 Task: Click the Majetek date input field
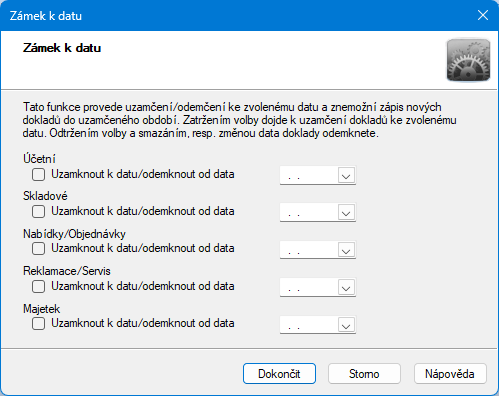tap(309, 325)
